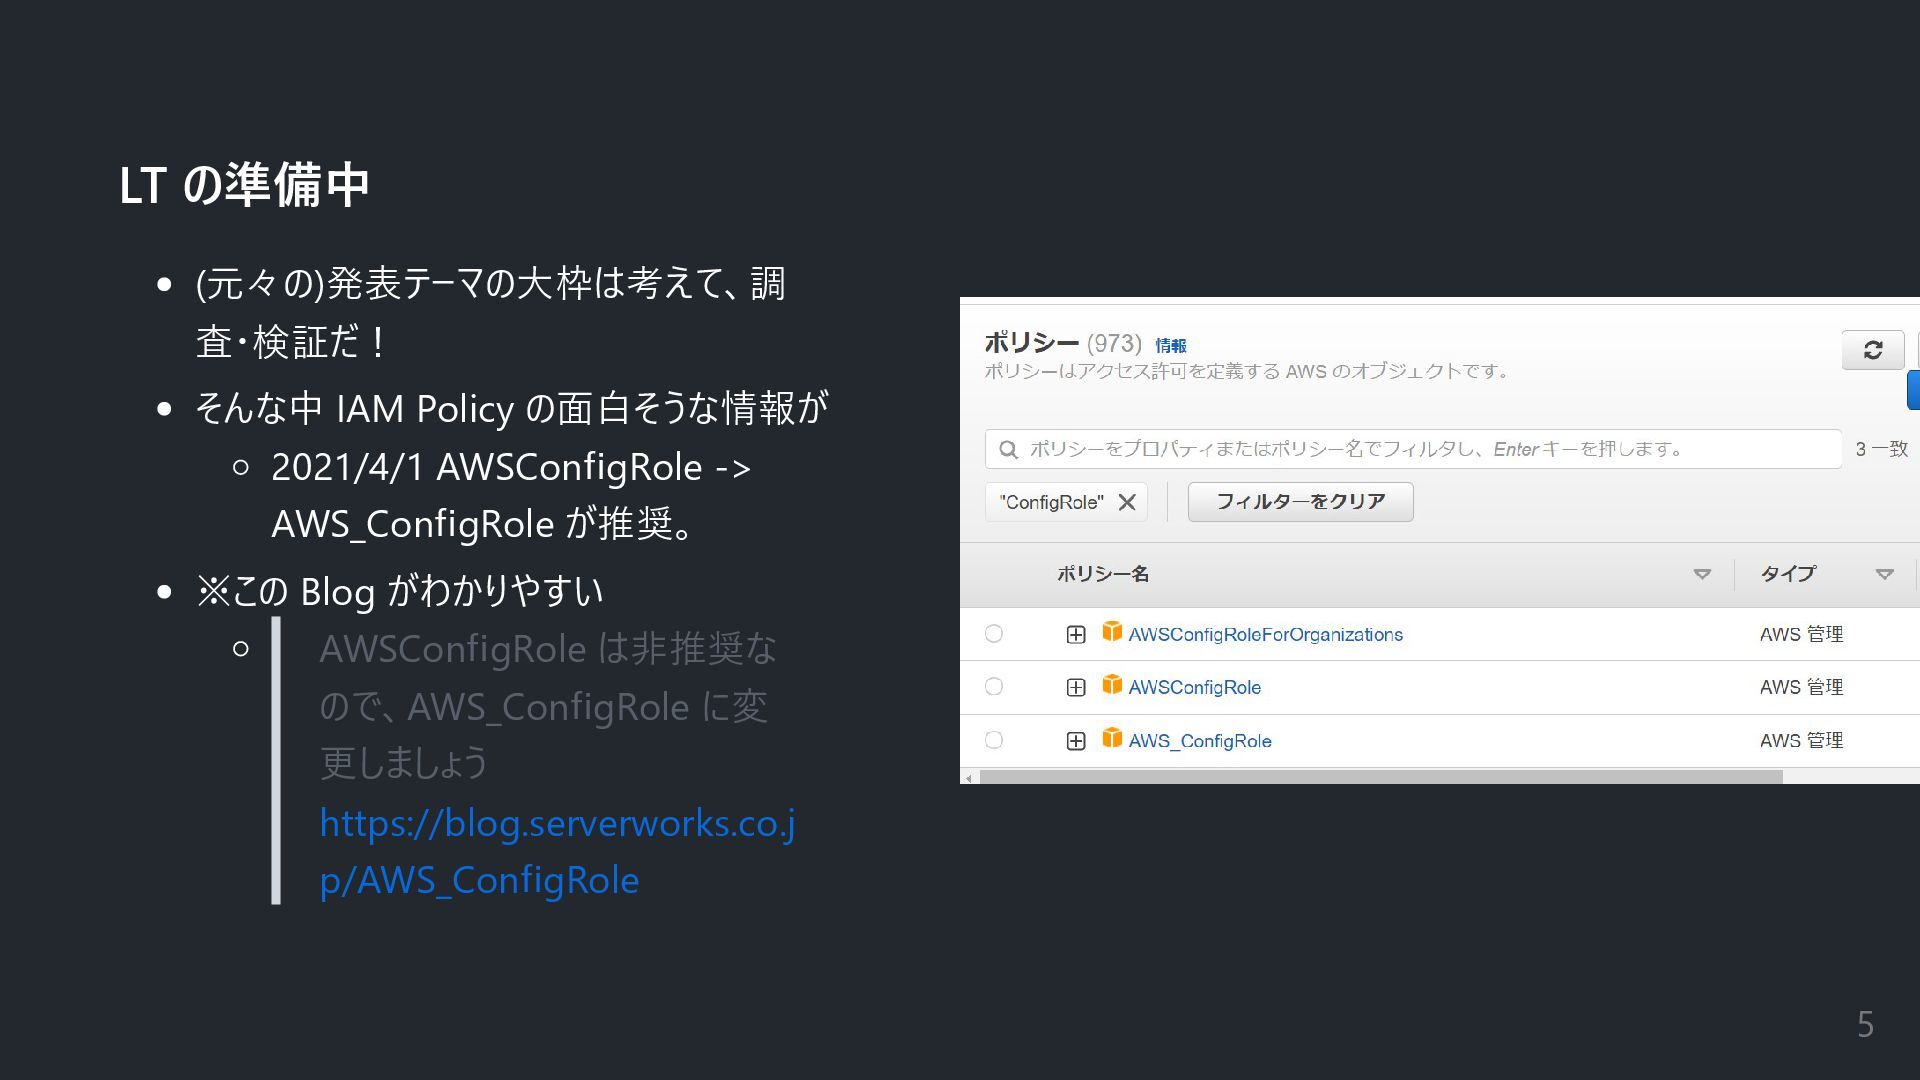Screen dimensions: 1920x1080
Task: Expand the AWSConfigRoleForOrganizations policy row
Action: click(1076, 634)
